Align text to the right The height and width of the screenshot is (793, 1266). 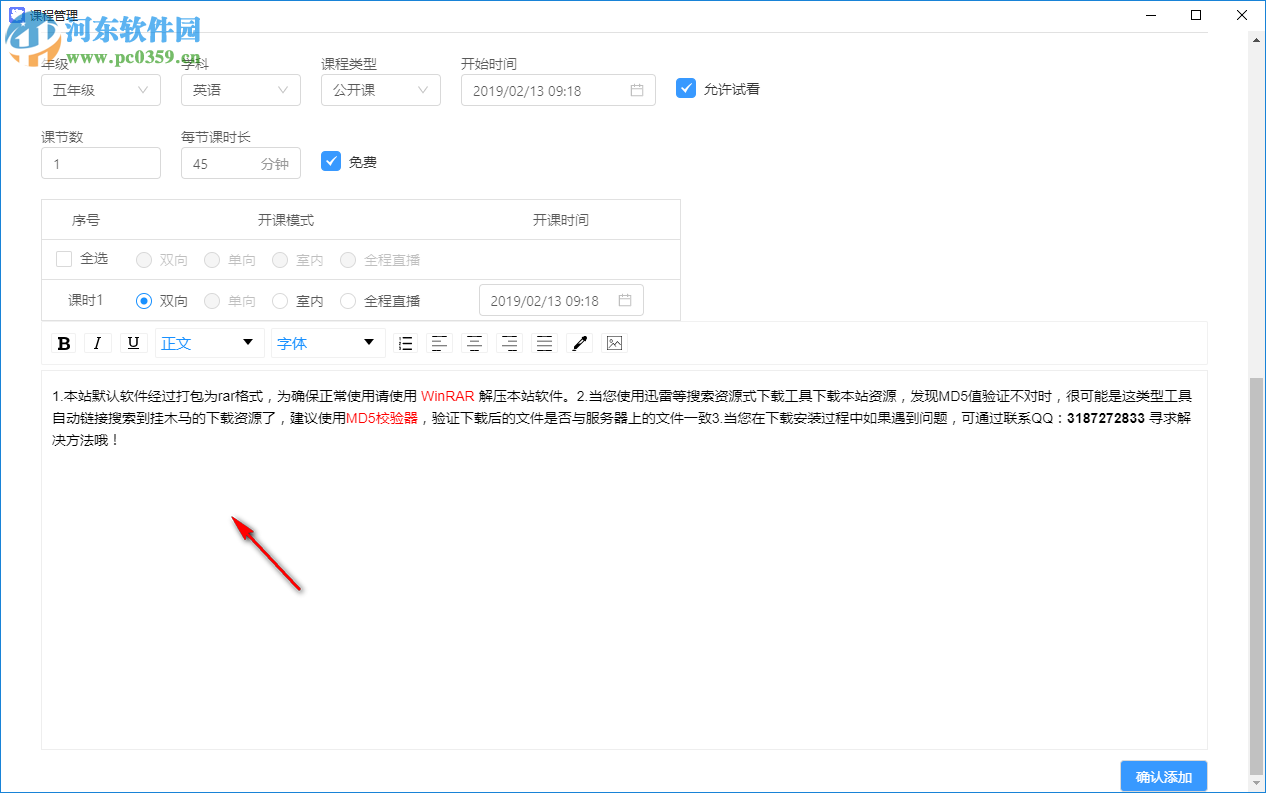pos(509,343)
